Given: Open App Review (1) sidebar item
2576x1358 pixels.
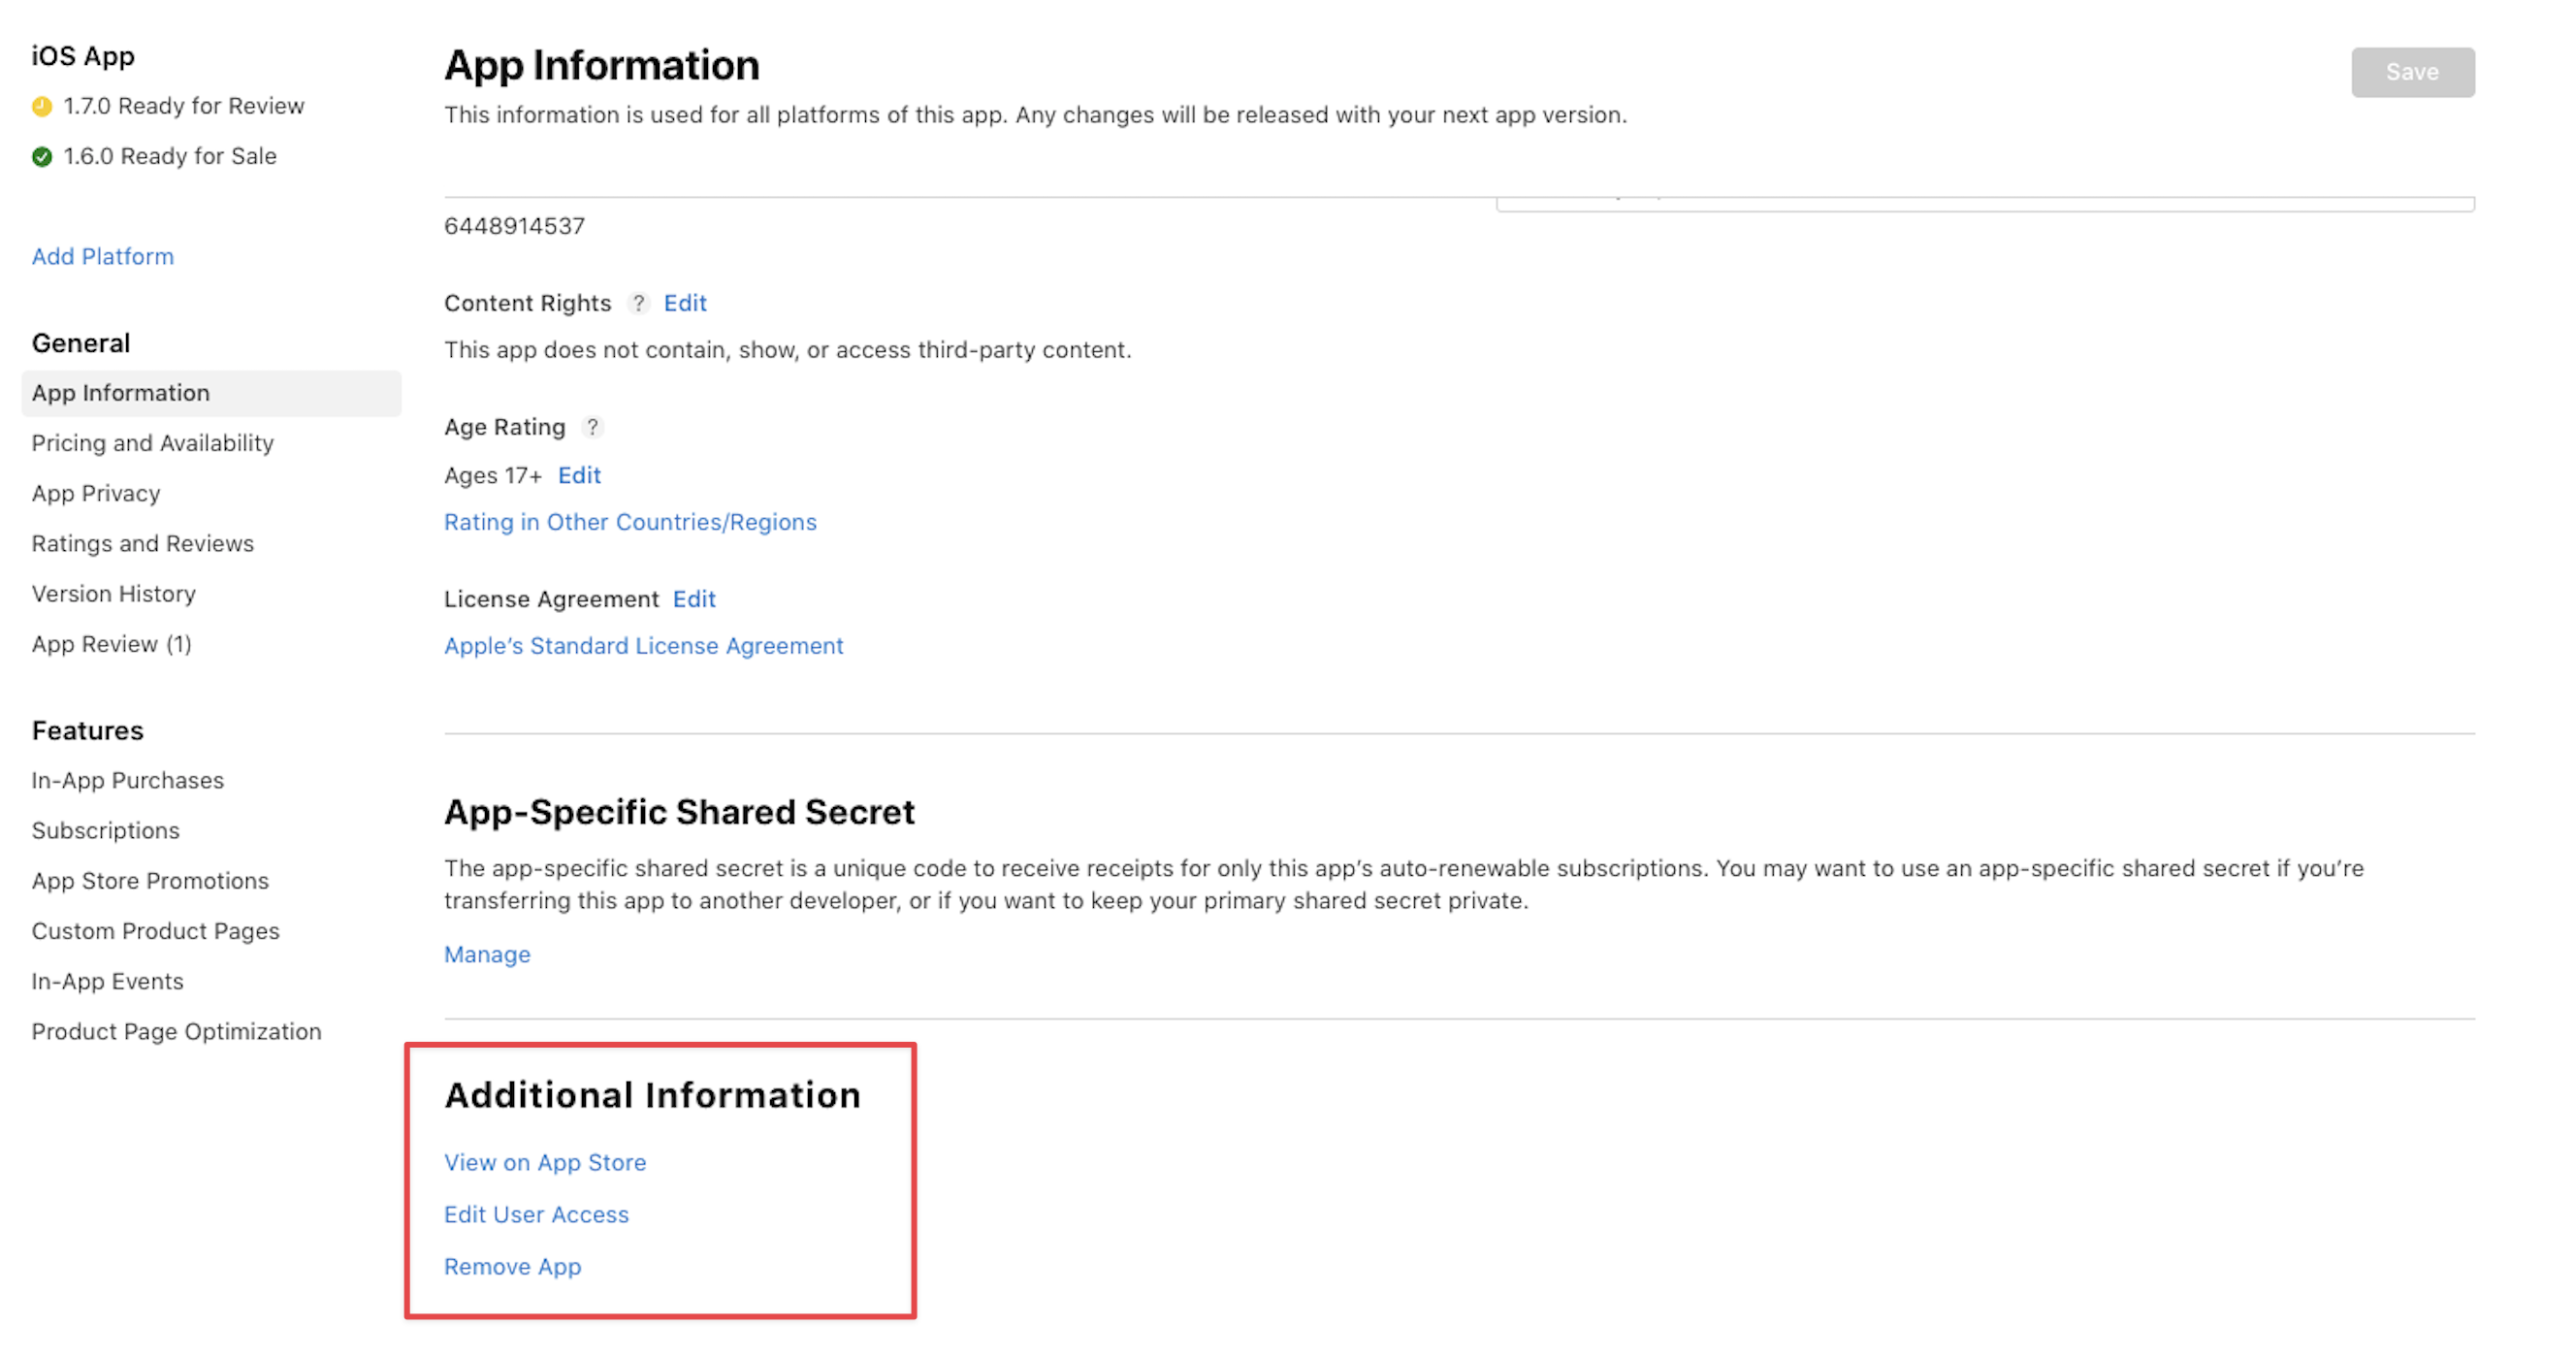Looking at the screenshot, I should pos(111,644).
